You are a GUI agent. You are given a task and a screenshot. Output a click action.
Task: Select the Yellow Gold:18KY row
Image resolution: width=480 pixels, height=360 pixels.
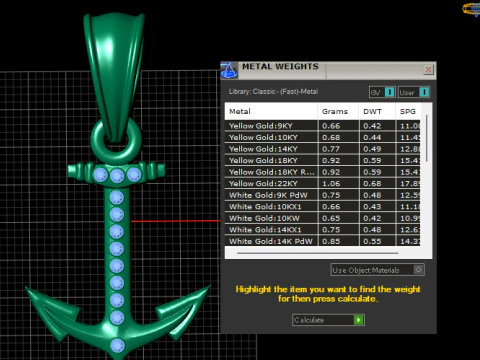323,160
